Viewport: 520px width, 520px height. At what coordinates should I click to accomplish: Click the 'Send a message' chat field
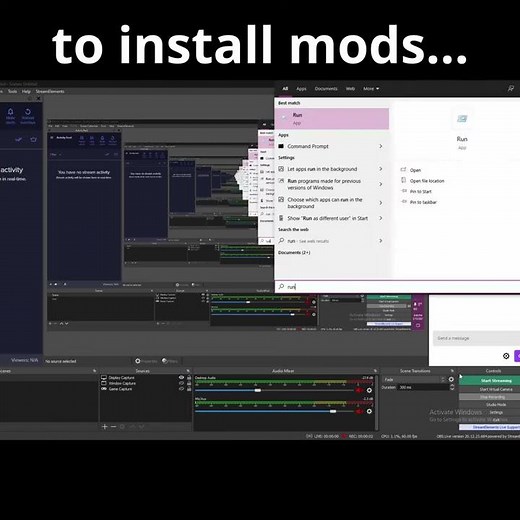point(476,338)
